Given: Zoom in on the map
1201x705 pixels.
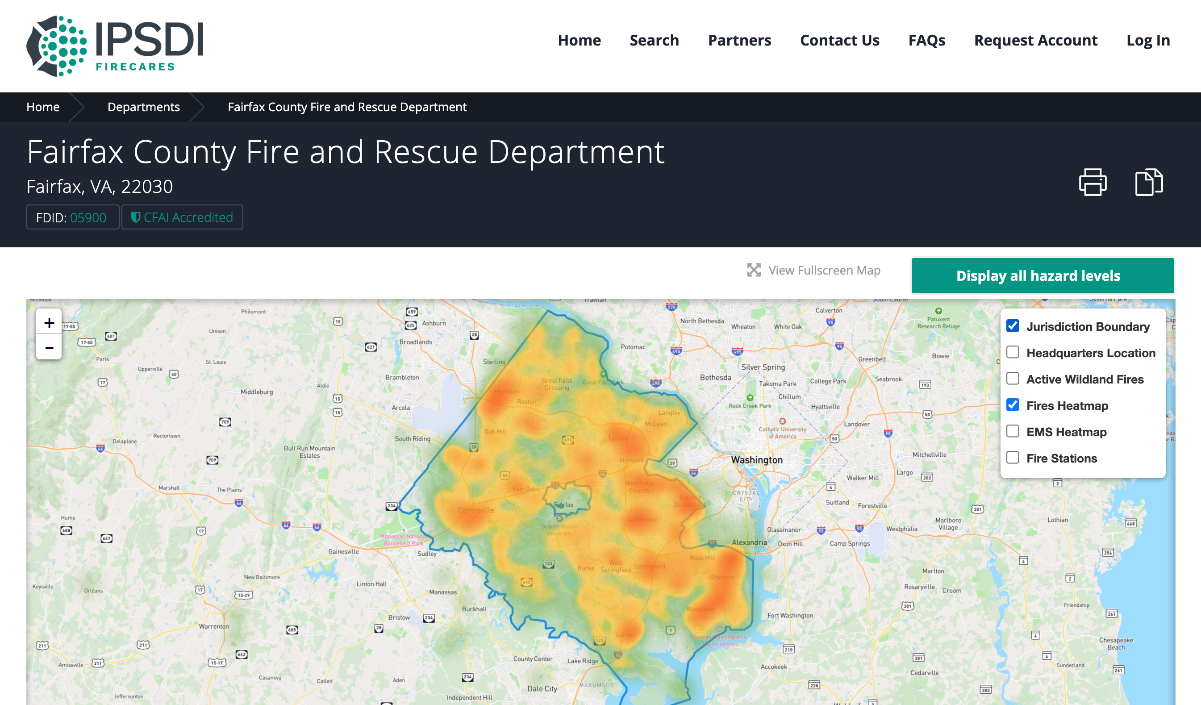Looking at the screenshot, I should click(48, 322).
